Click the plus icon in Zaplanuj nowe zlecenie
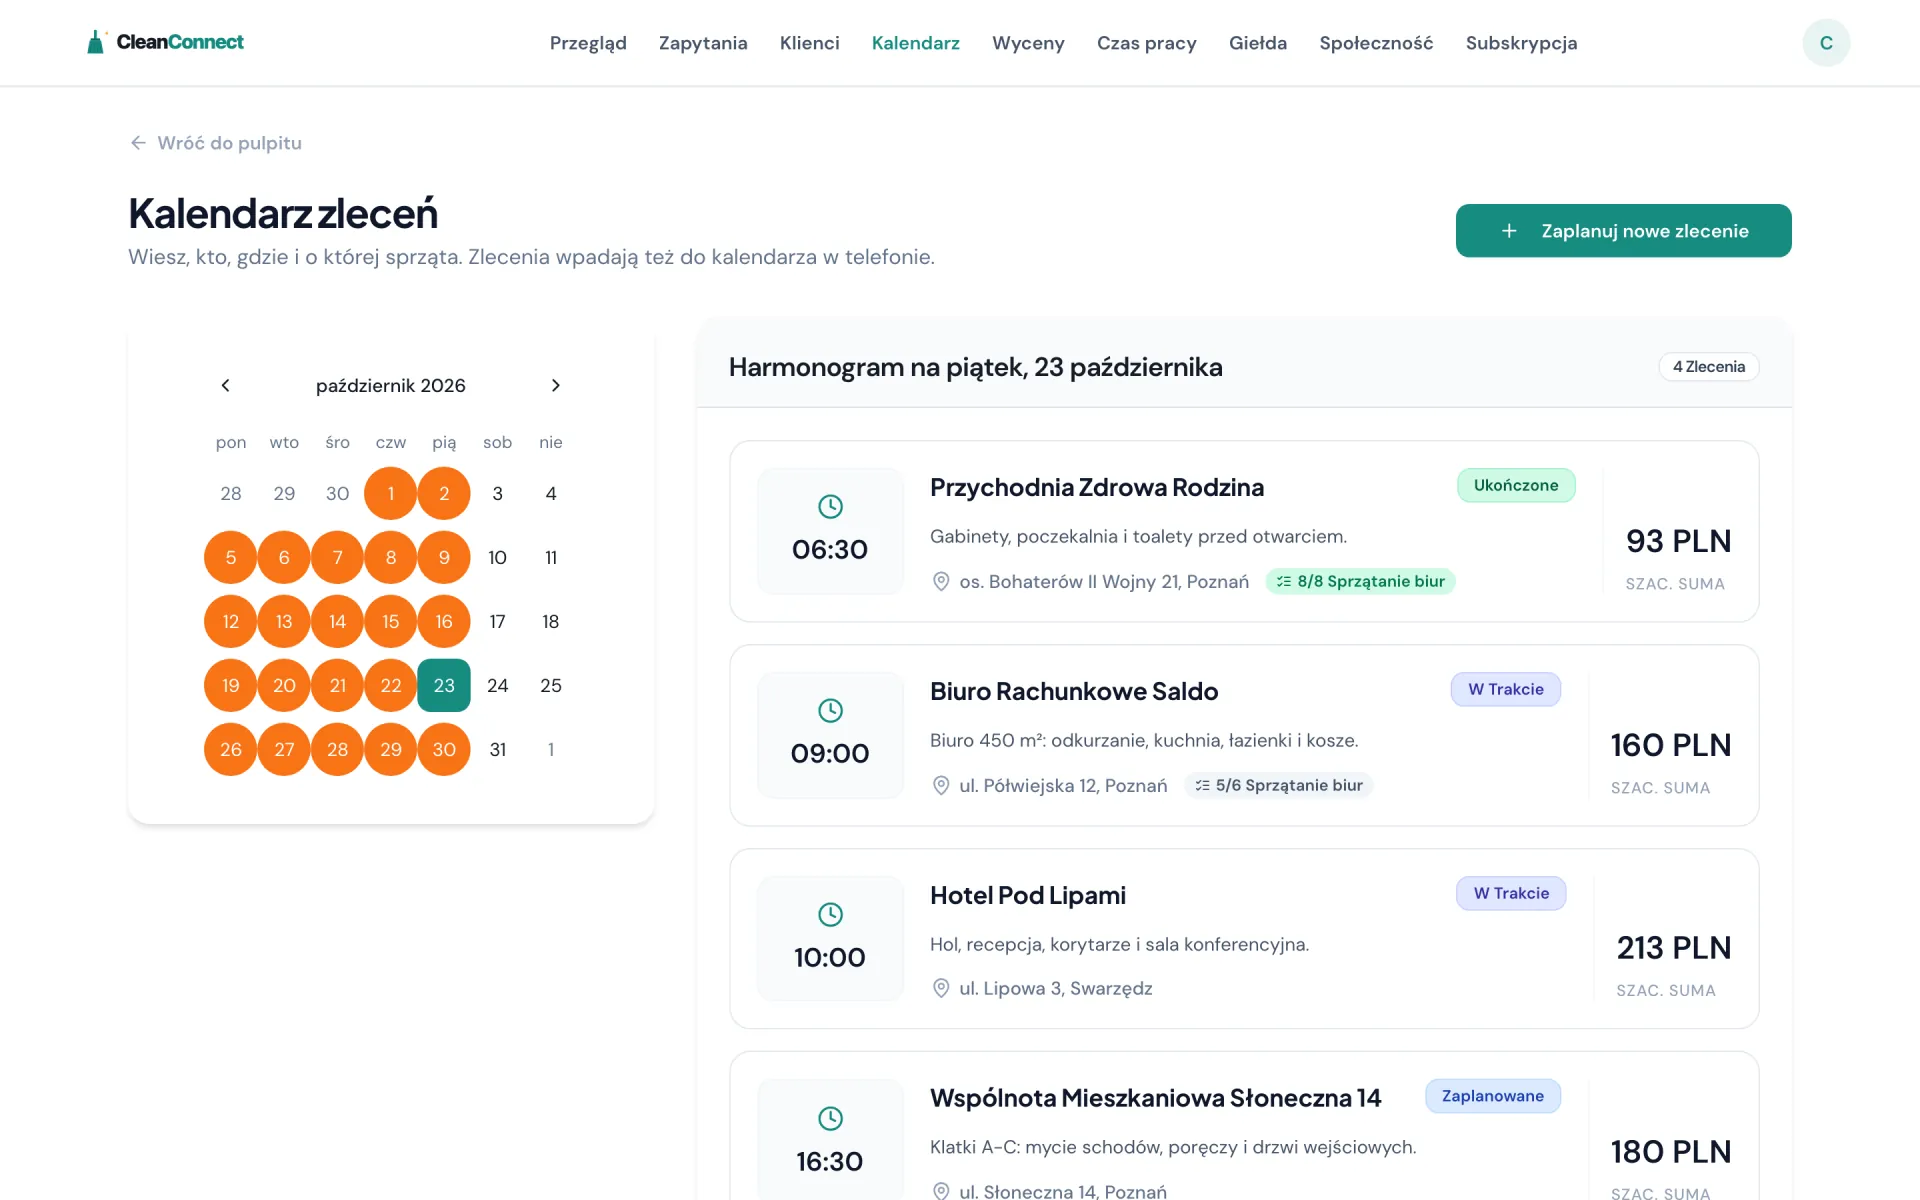Viewport: 1920px width, 1200px height. (x=1509, y=231)
